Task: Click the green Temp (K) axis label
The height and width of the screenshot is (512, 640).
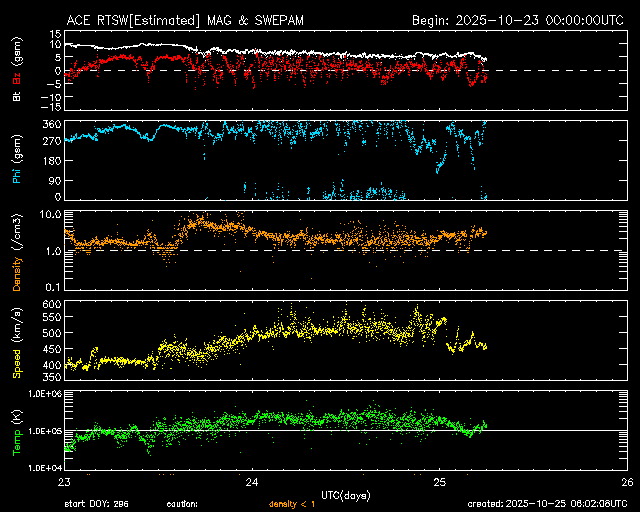Action: pos(16,430)
